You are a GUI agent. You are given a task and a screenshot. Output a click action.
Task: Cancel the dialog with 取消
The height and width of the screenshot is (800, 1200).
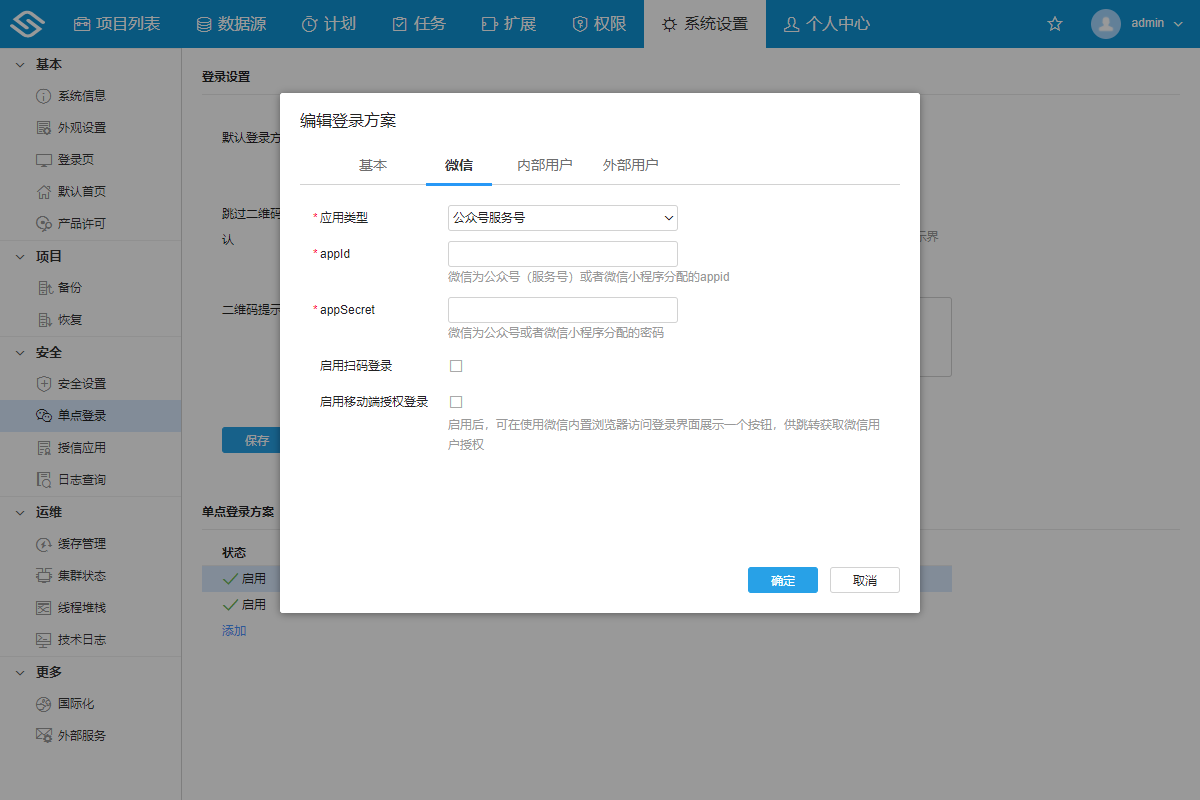coord(864,580)
